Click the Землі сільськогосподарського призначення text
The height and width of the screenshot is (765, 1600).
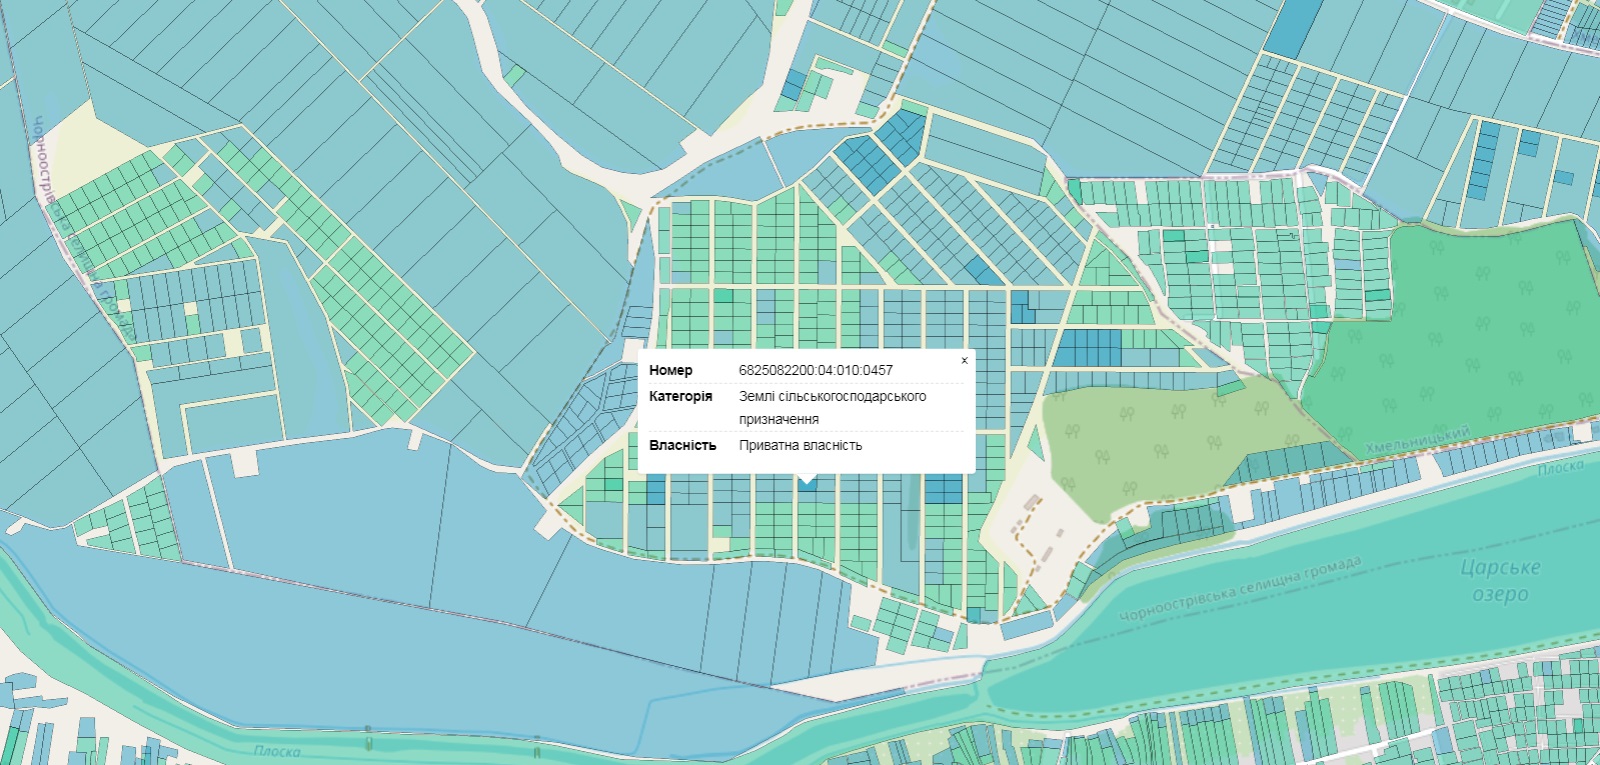click(x=832, y=407)
